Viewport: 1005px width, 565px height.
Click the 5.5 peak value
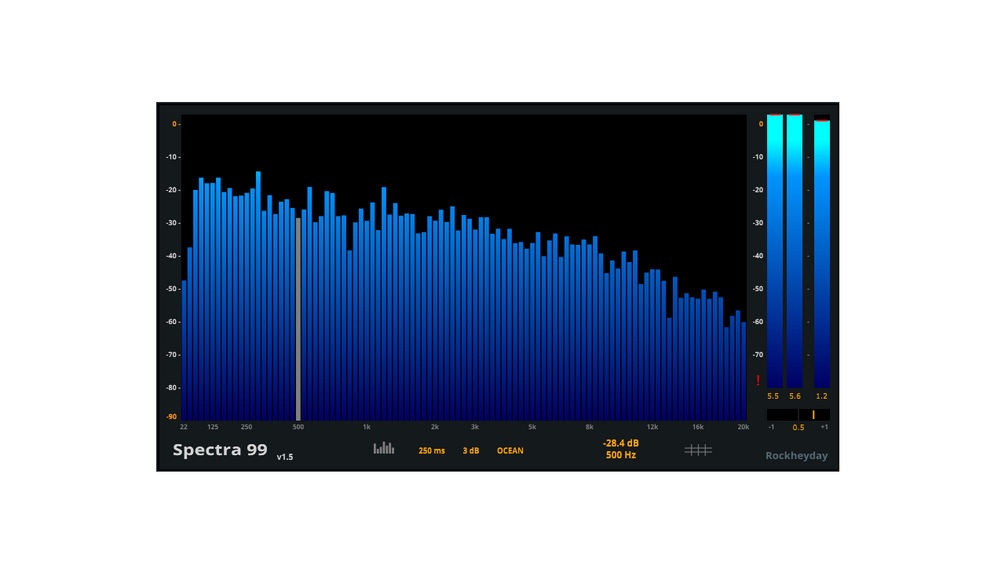tap(773, 397)
